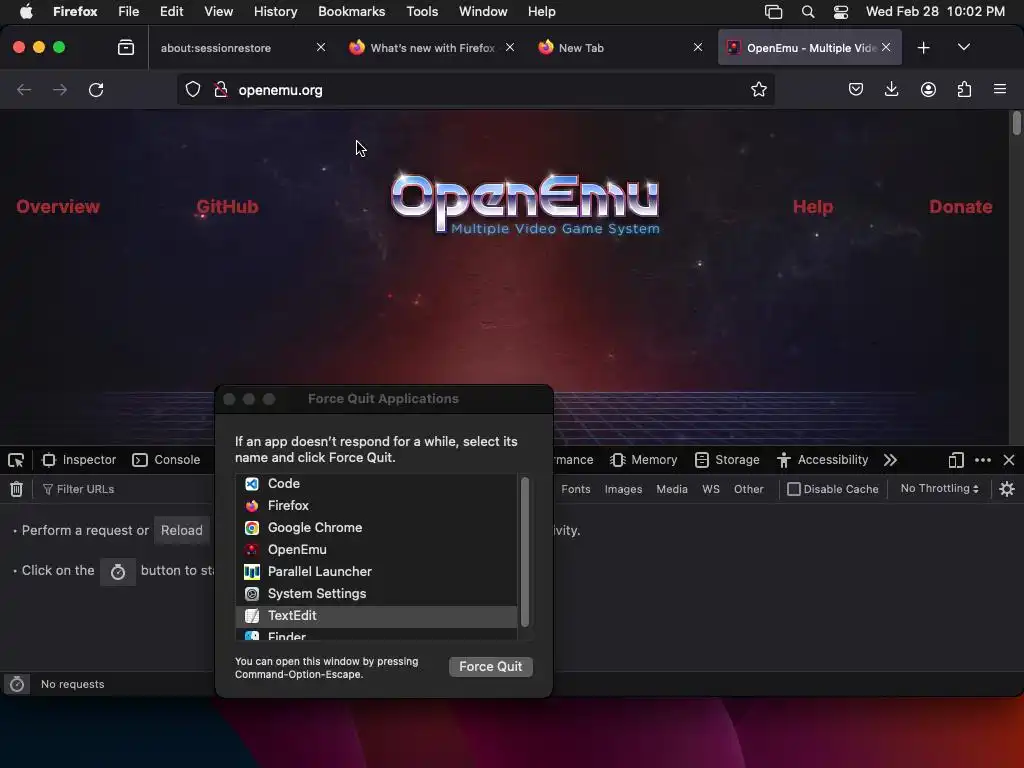Open Firefox View icon in tab bar

126,47
